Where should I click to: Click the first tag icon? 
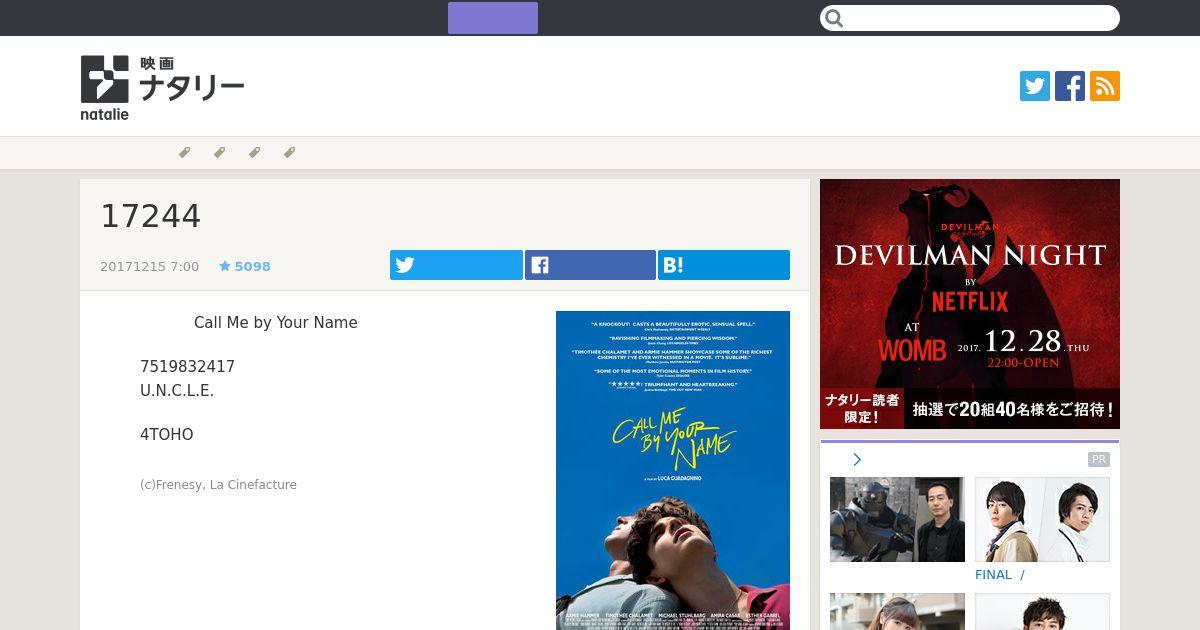[x=184, y=153]
